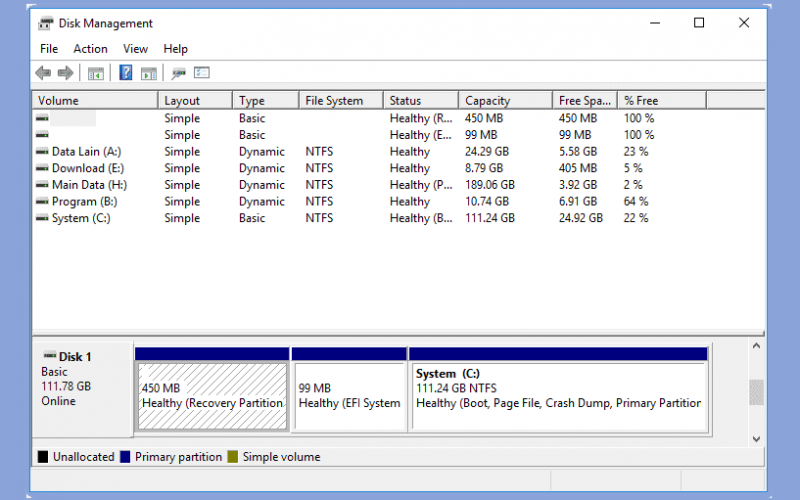
Task: Click the scroll down arrow in disk pane
Action: (756, 439)
